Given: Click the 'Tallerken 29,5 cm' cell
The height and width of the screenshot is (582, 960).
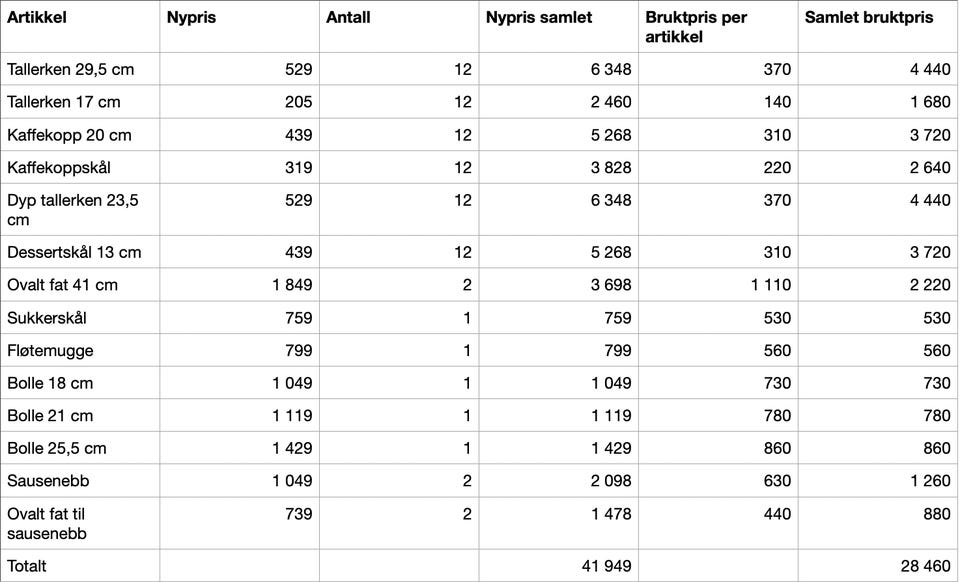Looking at the screenshot, I should click(x=70, y=70).
